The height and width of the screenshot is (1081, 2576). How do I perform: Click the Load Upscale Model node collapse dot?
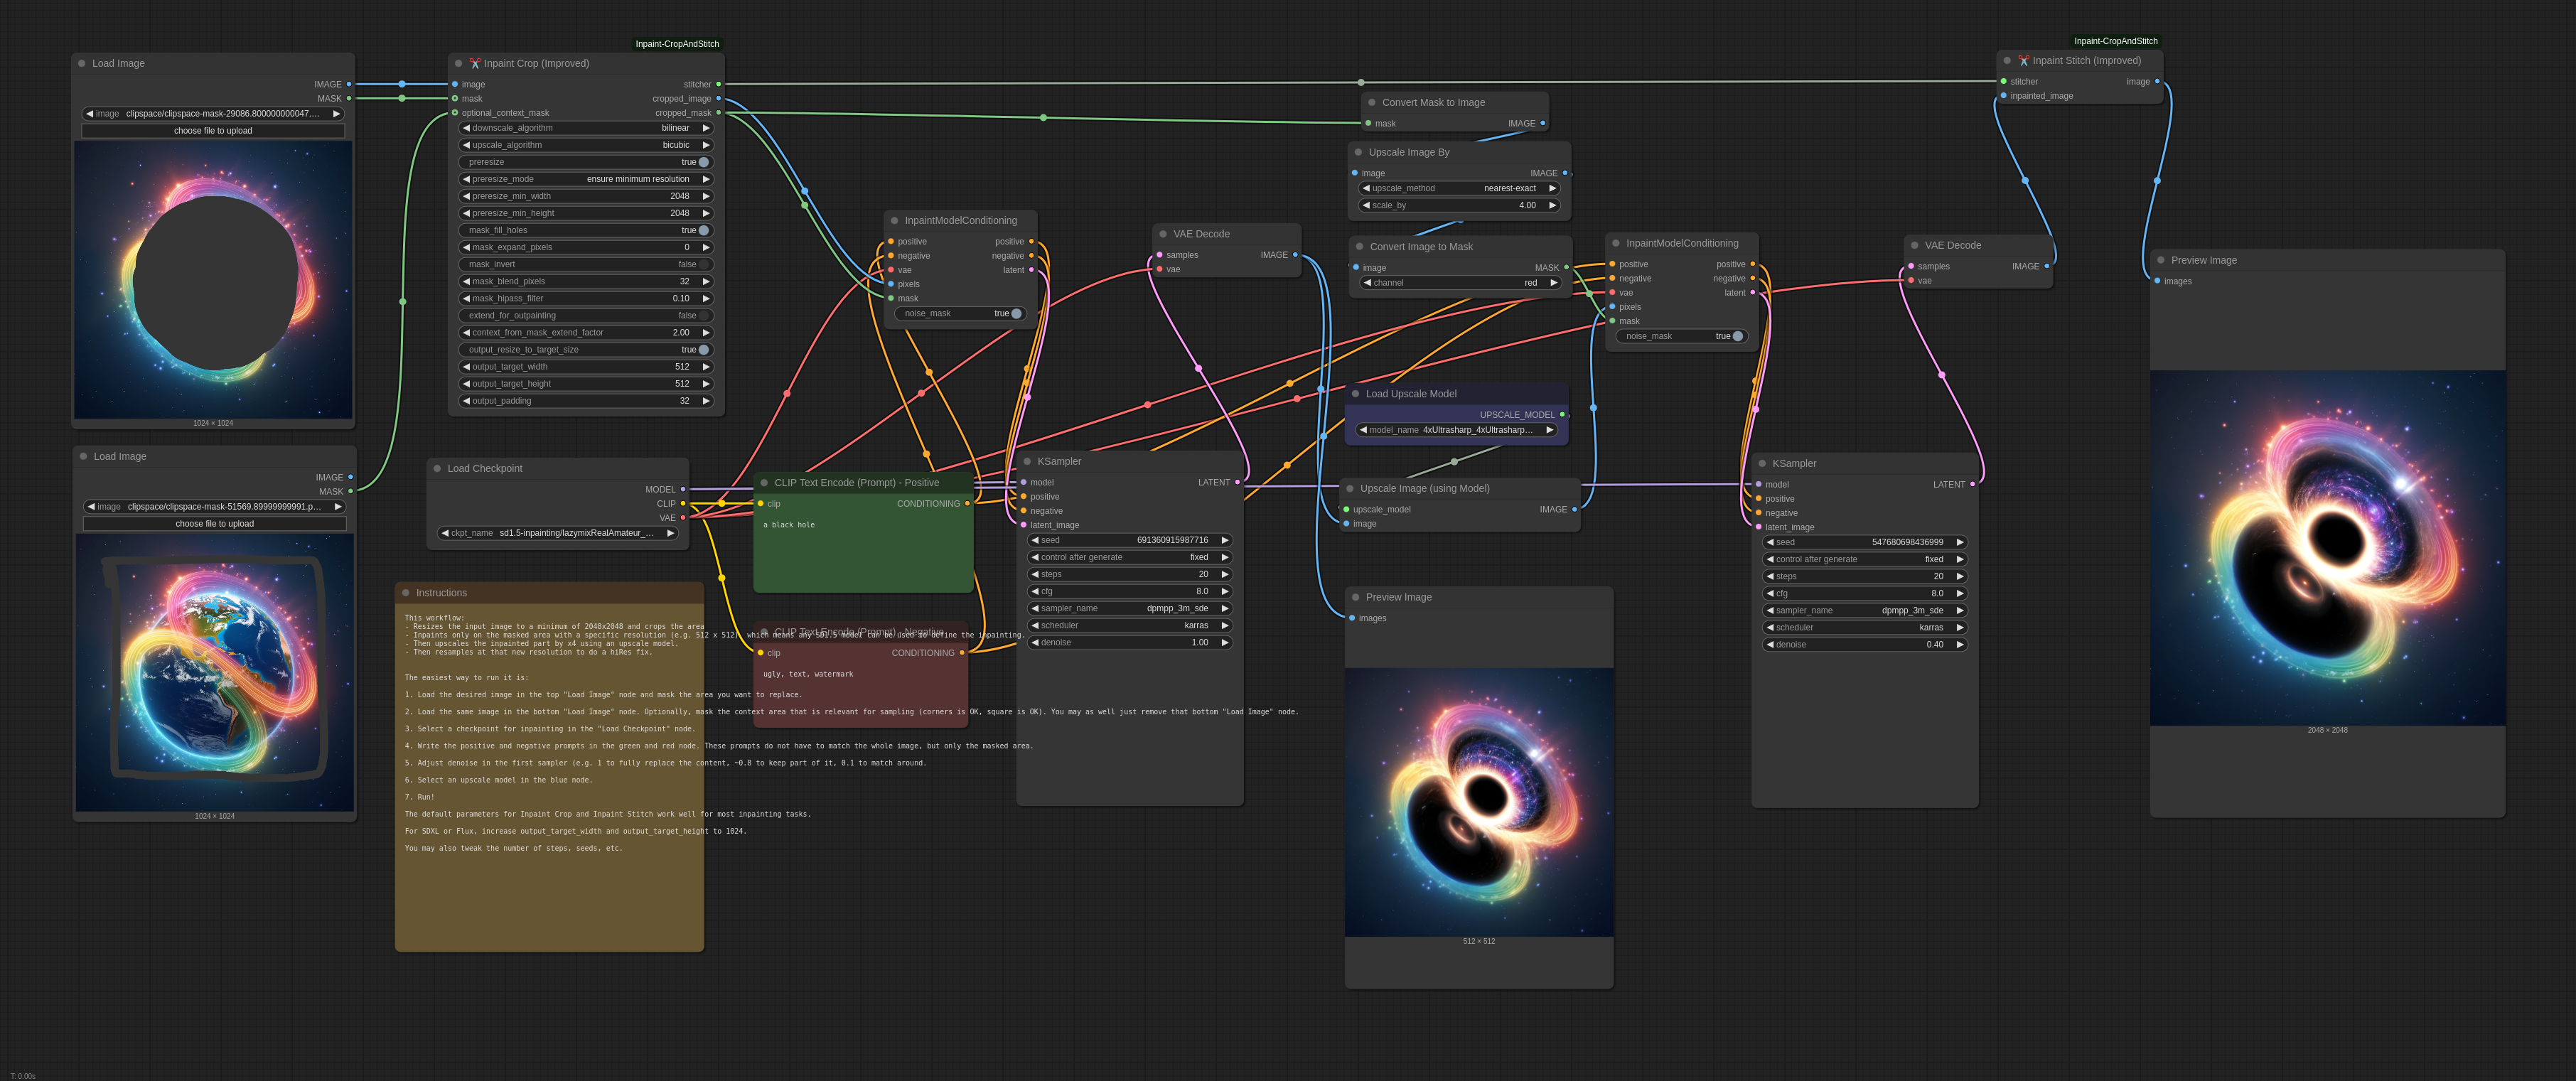tap(1356, 394)
